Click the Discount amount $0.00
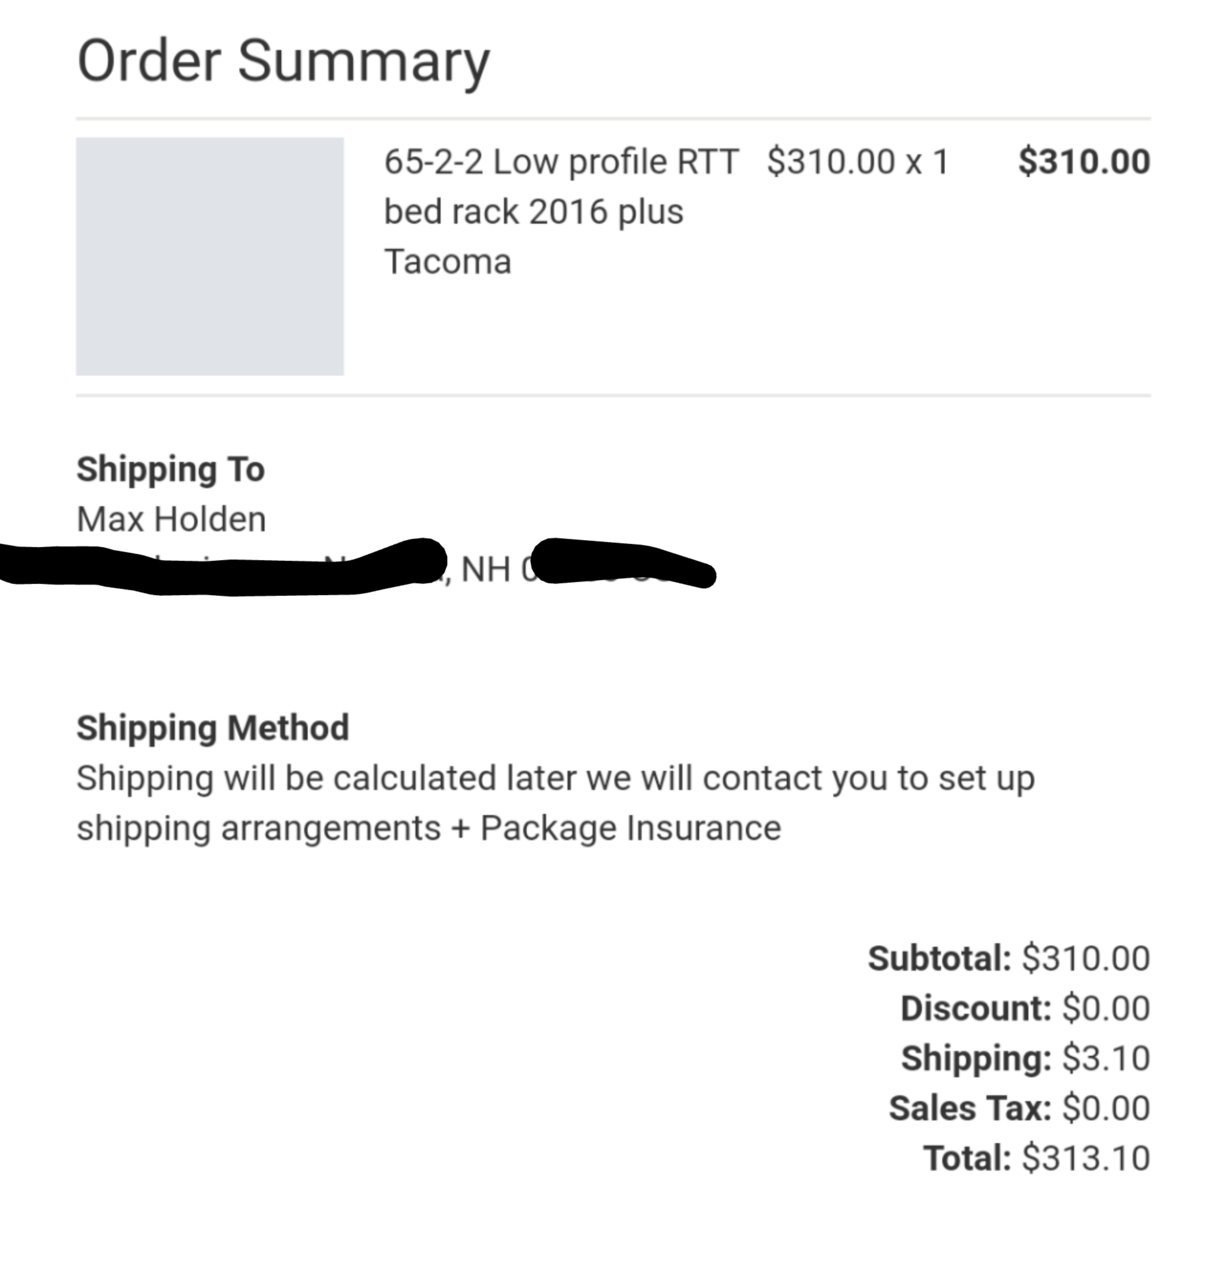This screenshot has height=1279, width=1226. (1106, 1008)
